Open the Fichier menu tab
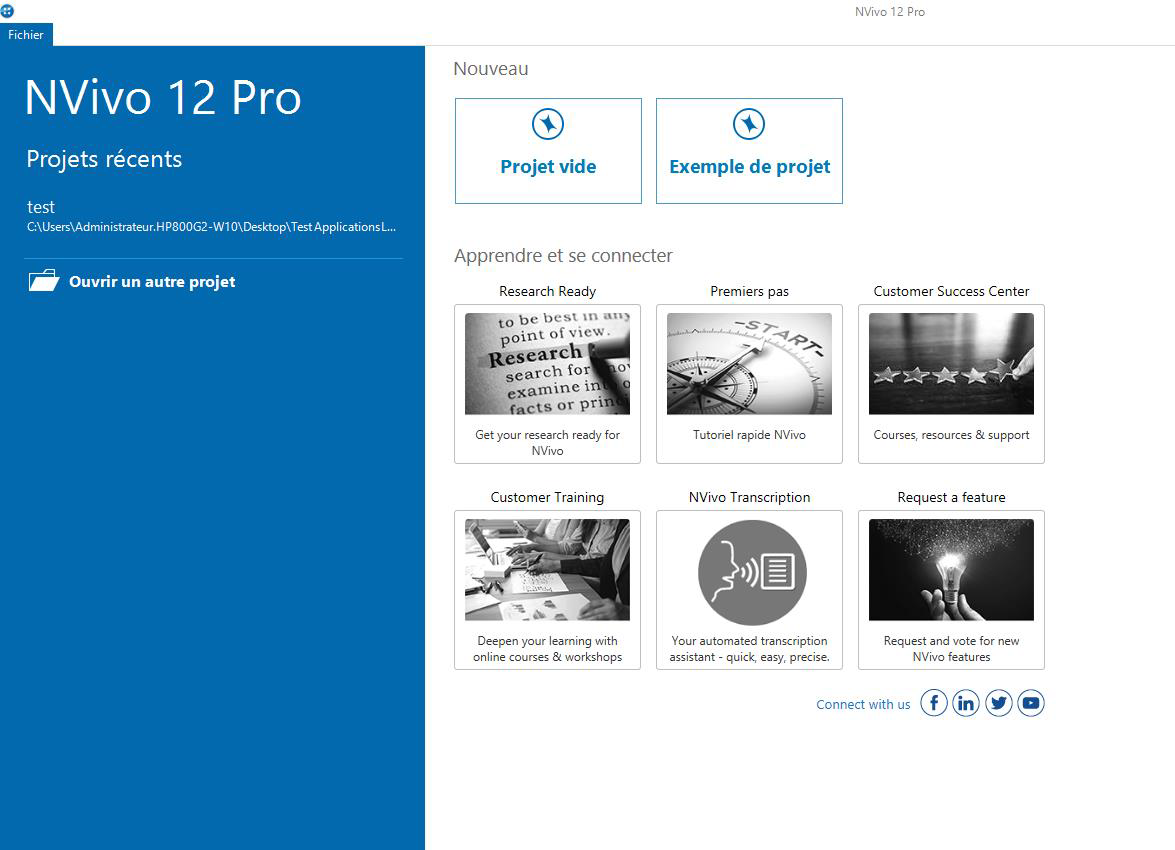 pos(26,34)
